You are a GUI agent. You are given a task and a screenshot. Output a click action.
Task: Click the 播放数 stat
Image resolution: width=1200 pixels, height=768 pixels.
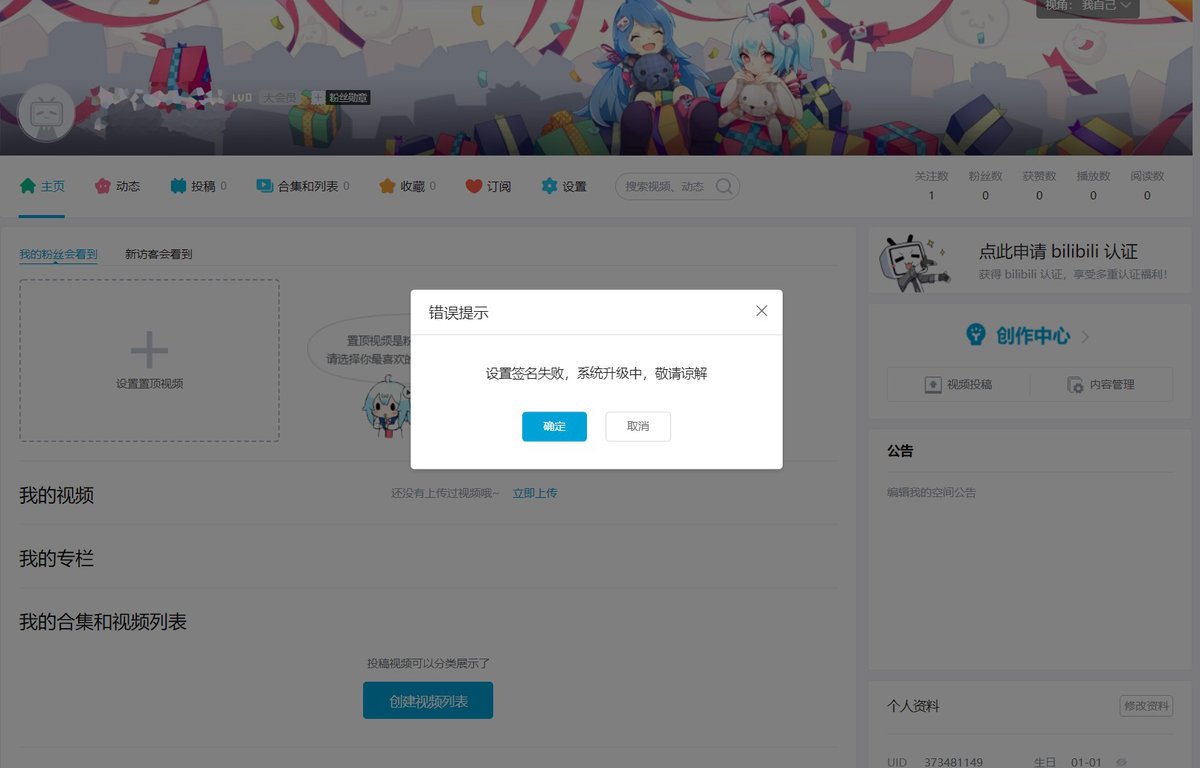pos(1093,186)
